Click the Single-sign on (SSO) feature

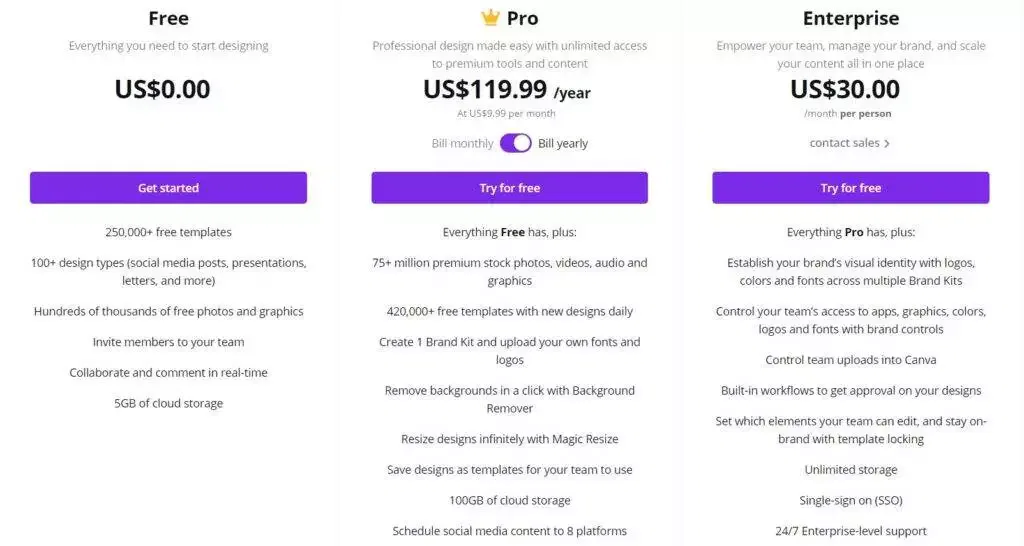coord(850,500)
